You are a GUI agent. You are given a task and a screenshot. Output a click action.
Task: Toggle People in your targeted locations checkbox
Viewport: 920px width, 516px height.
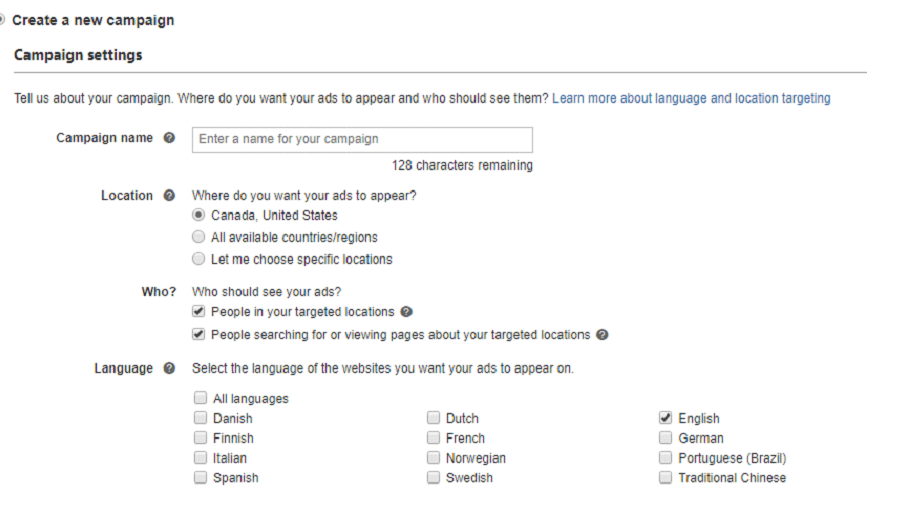(x=198, y=311)
